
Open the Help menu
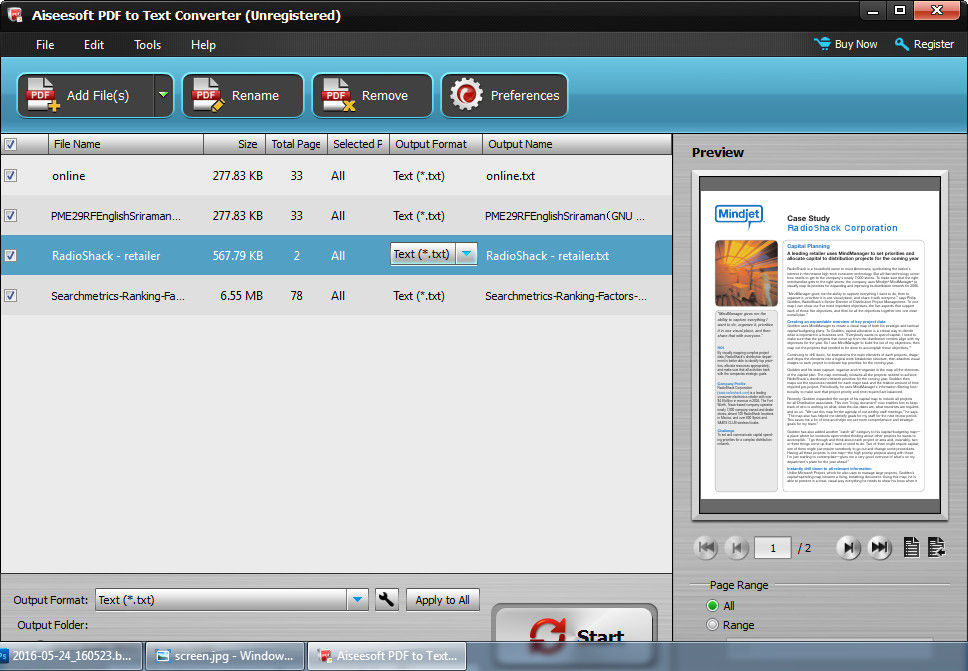pos(203,44)
